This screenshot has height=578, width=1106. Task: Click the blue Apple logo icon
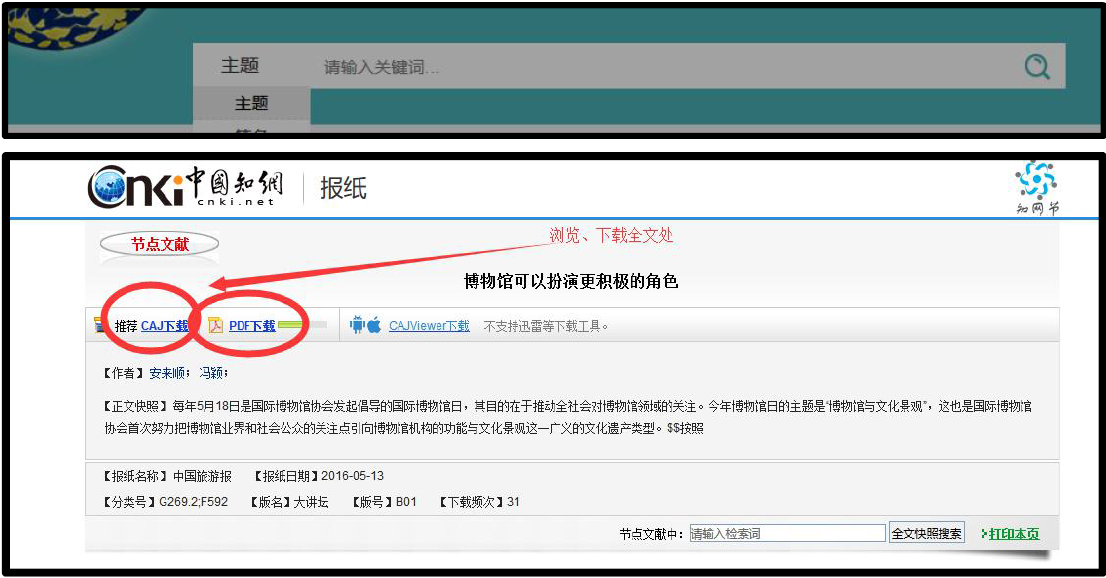(374, 325)
